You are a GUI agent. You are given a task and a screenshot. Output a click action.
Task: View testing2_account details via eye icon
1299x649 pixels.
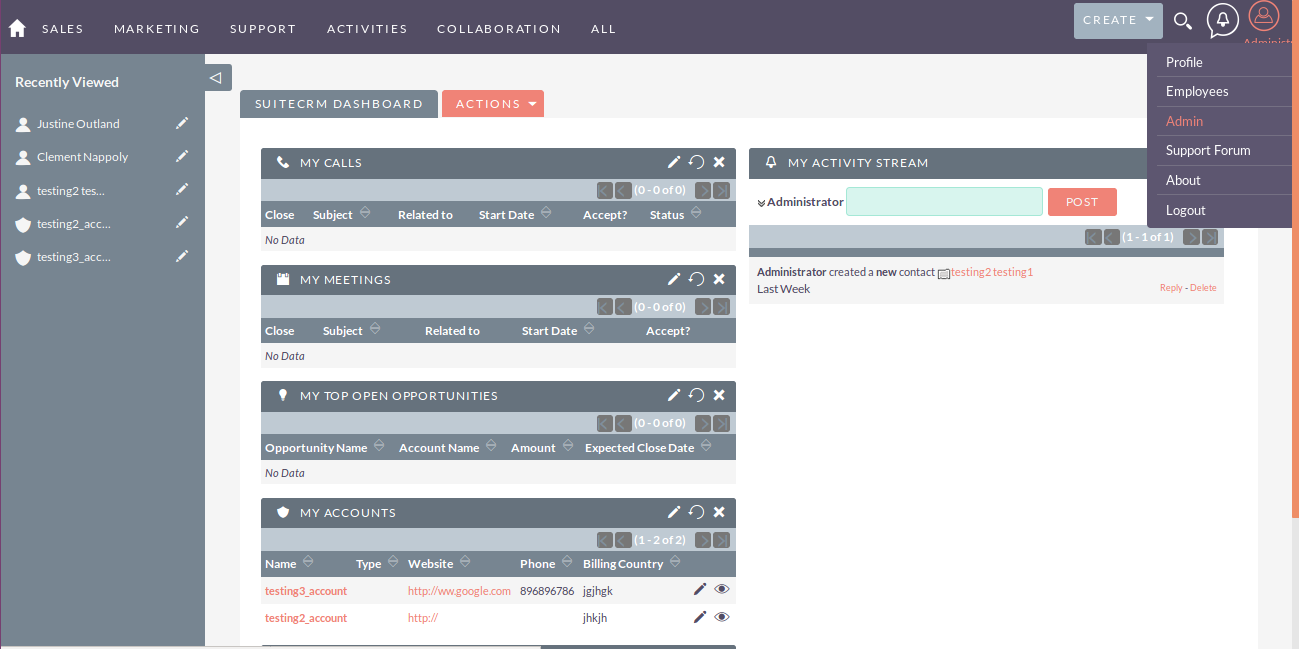click(x=722, y=617)
